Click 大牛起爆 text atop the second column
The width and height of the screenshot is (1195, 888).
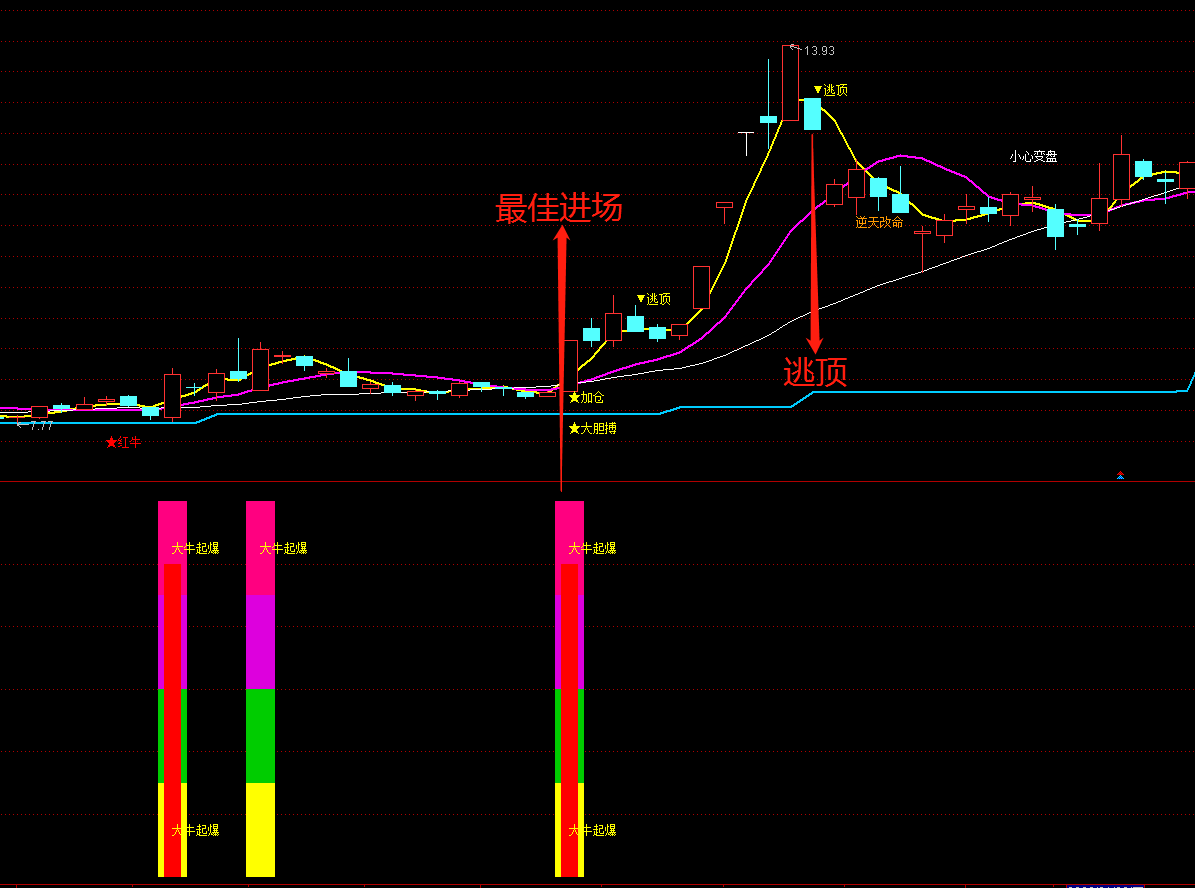click(284, 548)
